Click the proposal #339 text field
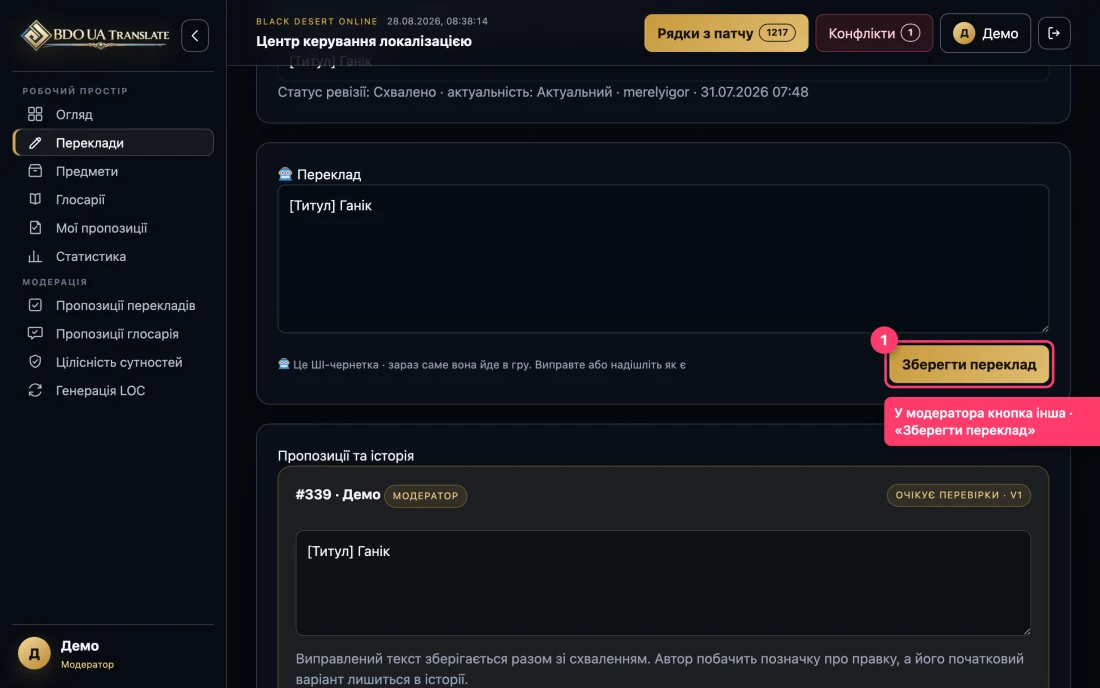The height and width of the screenshot is (688, 1100). tap(663, 583)
